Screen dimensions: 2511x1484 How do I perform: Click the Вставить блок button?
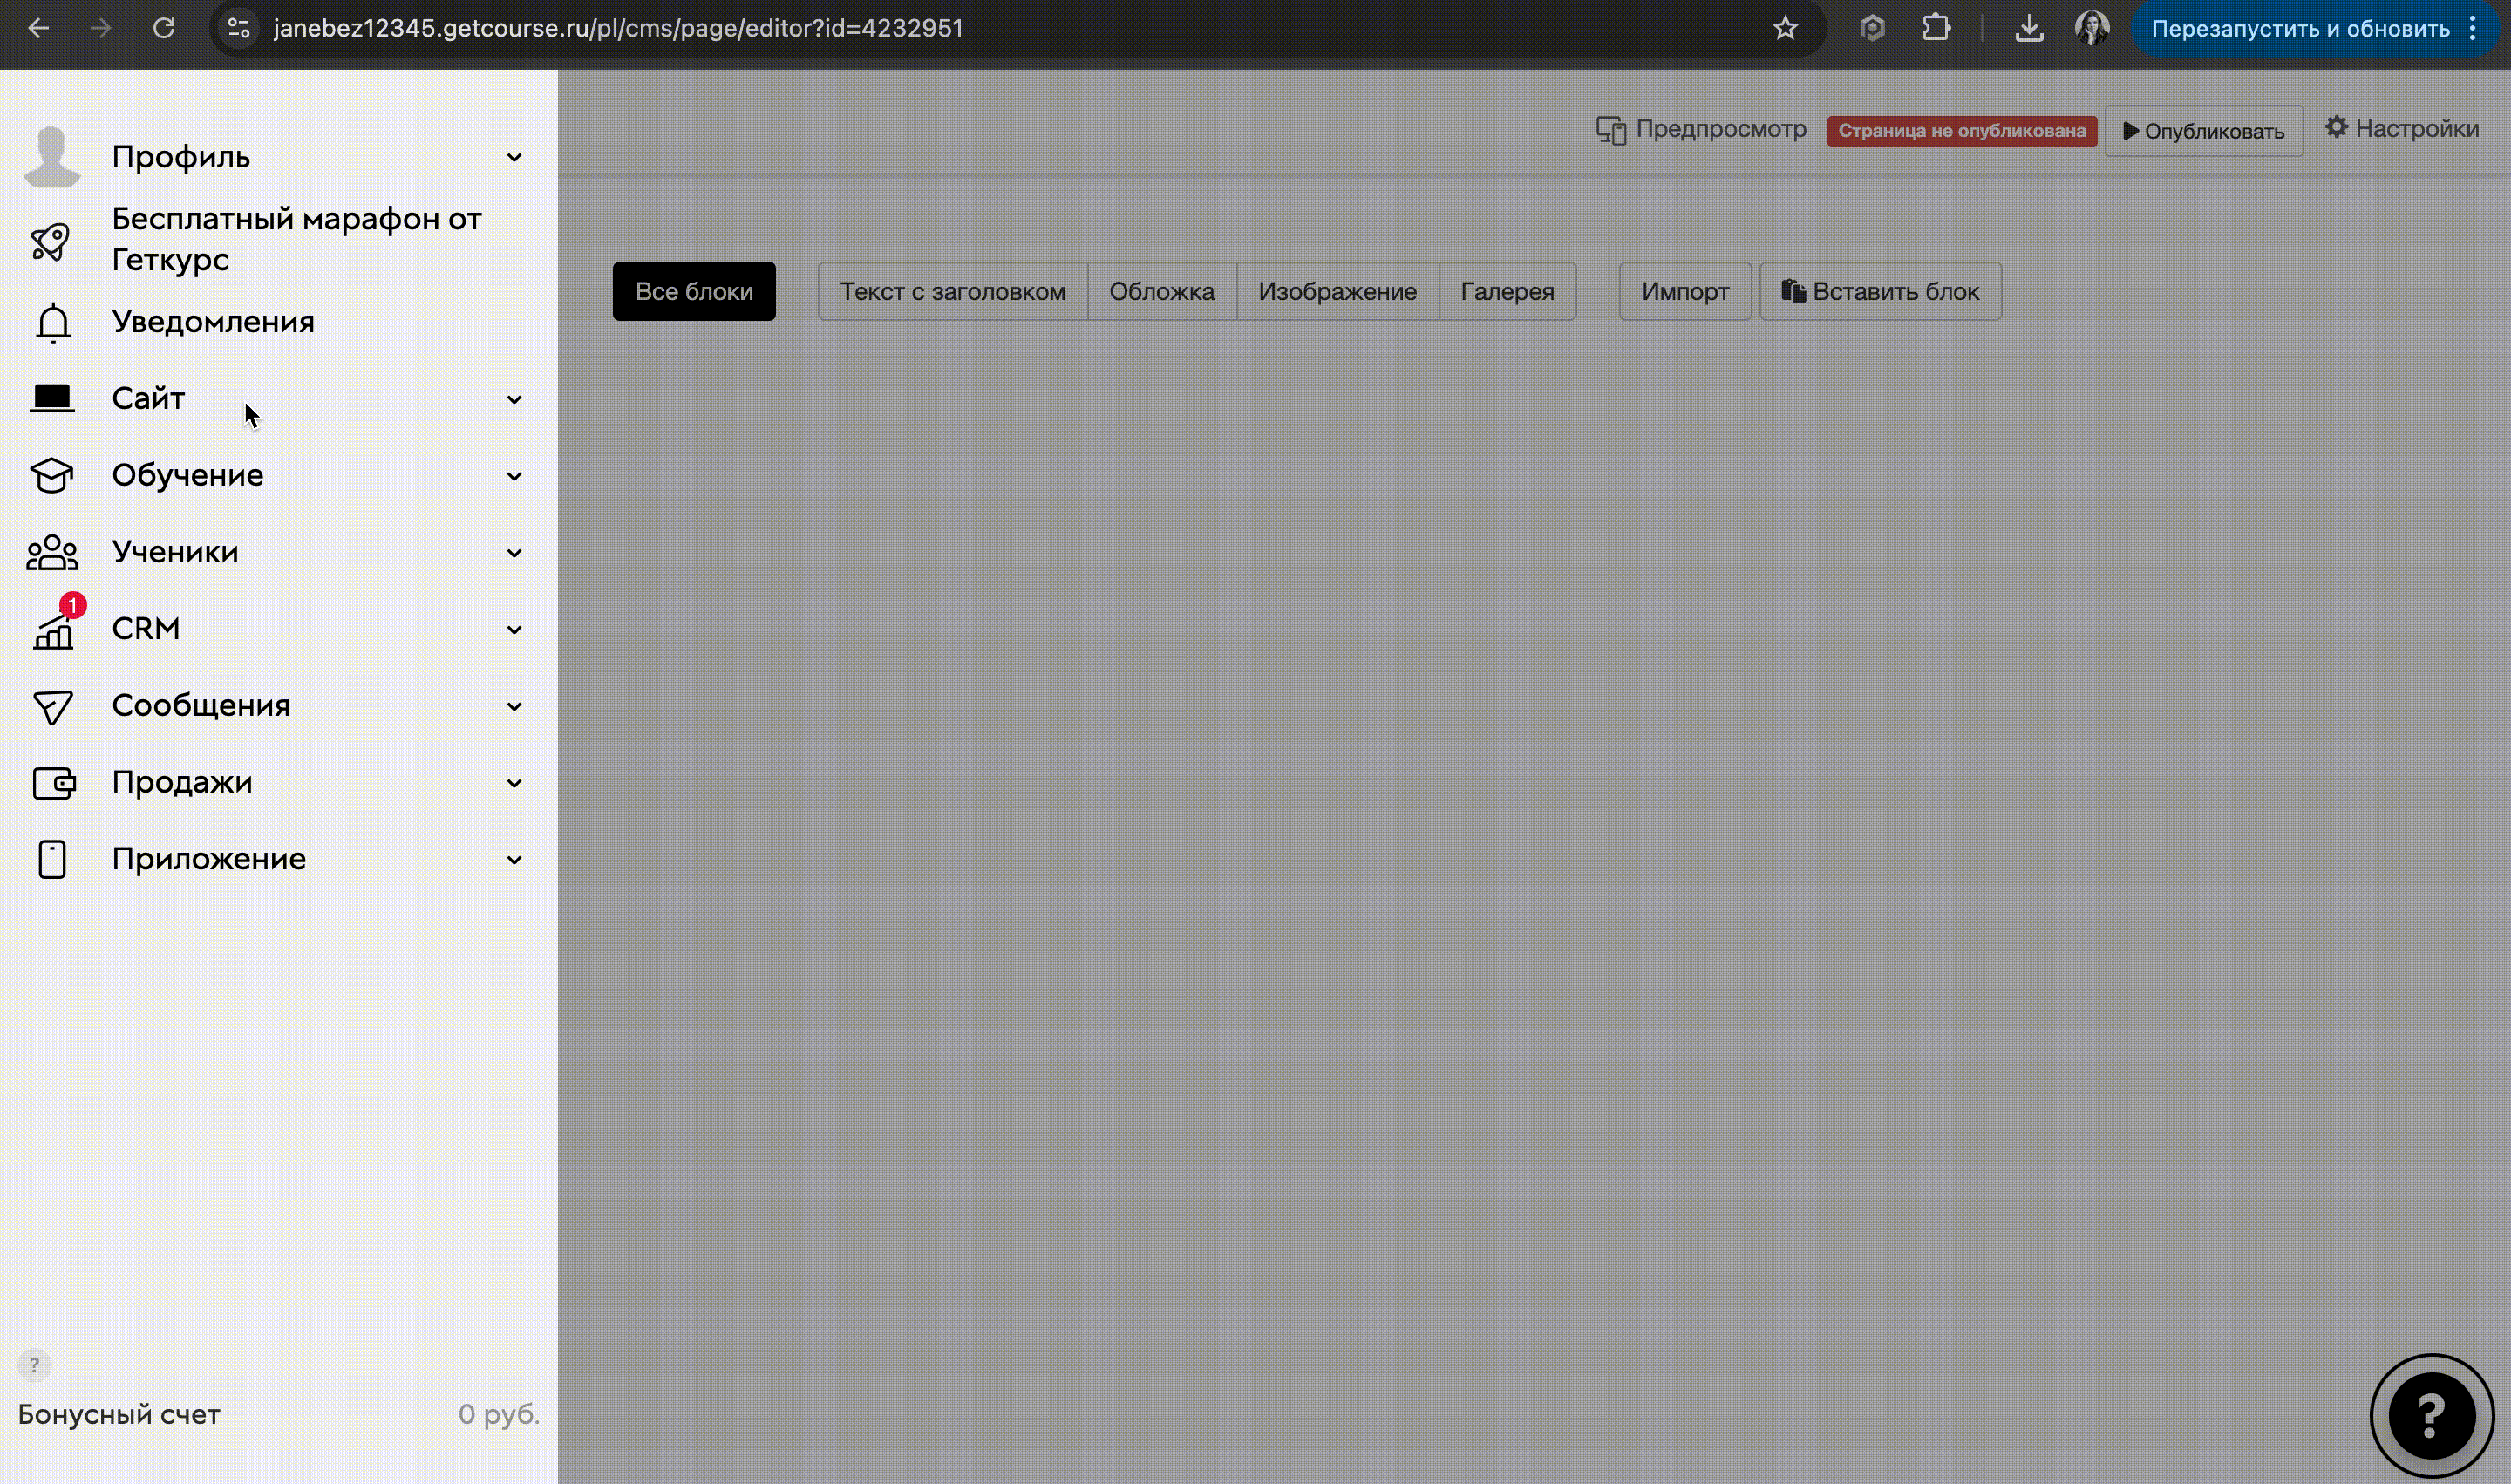point(1880,291)
